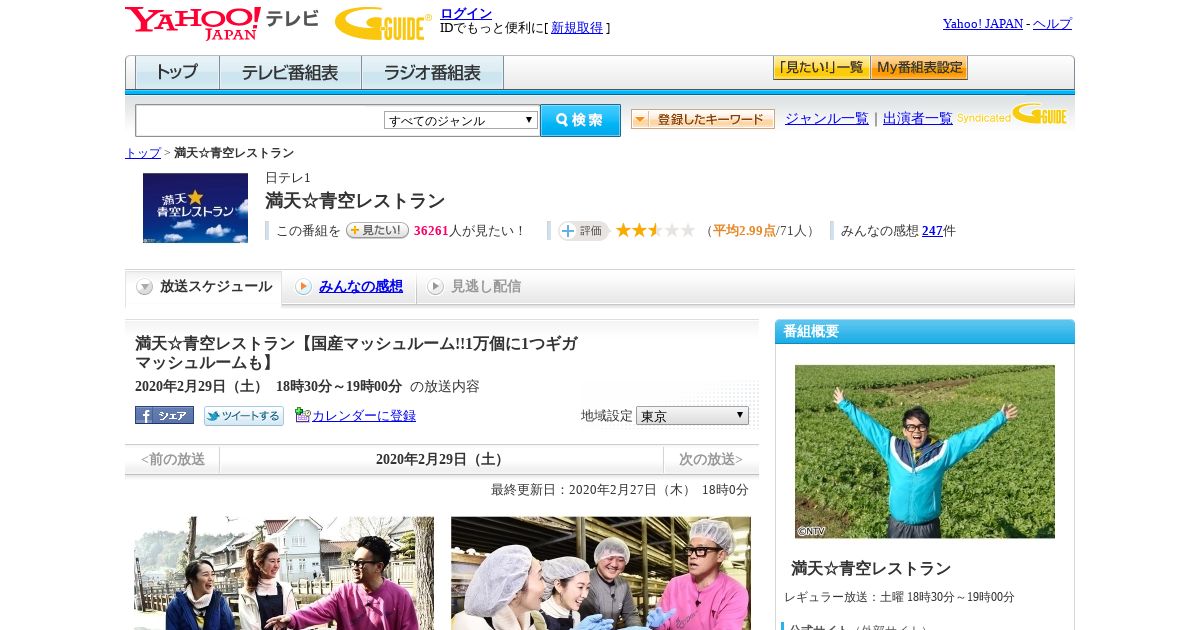This screenshot has height=630, width=1200.
Task: Click the 満天☆青空レストラン program logo thumbnail
Action: pyautogui.click(x=195, y=208)
